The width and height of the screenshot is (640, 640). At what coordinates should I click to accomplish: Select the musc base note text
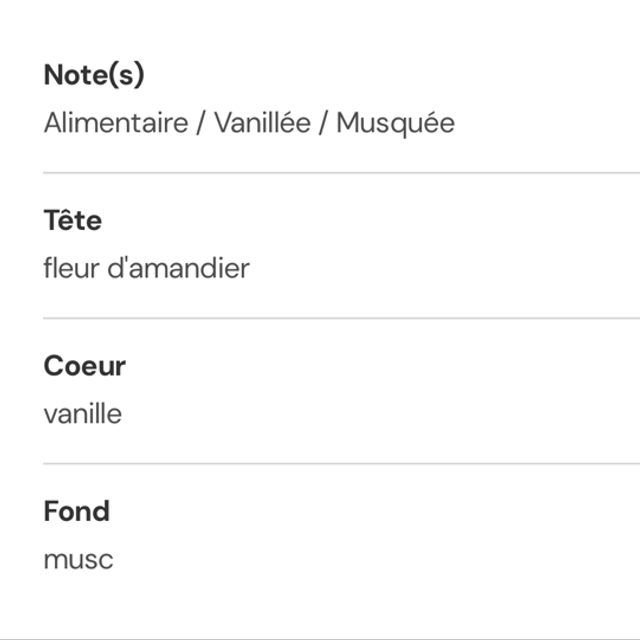coord(78,559)
